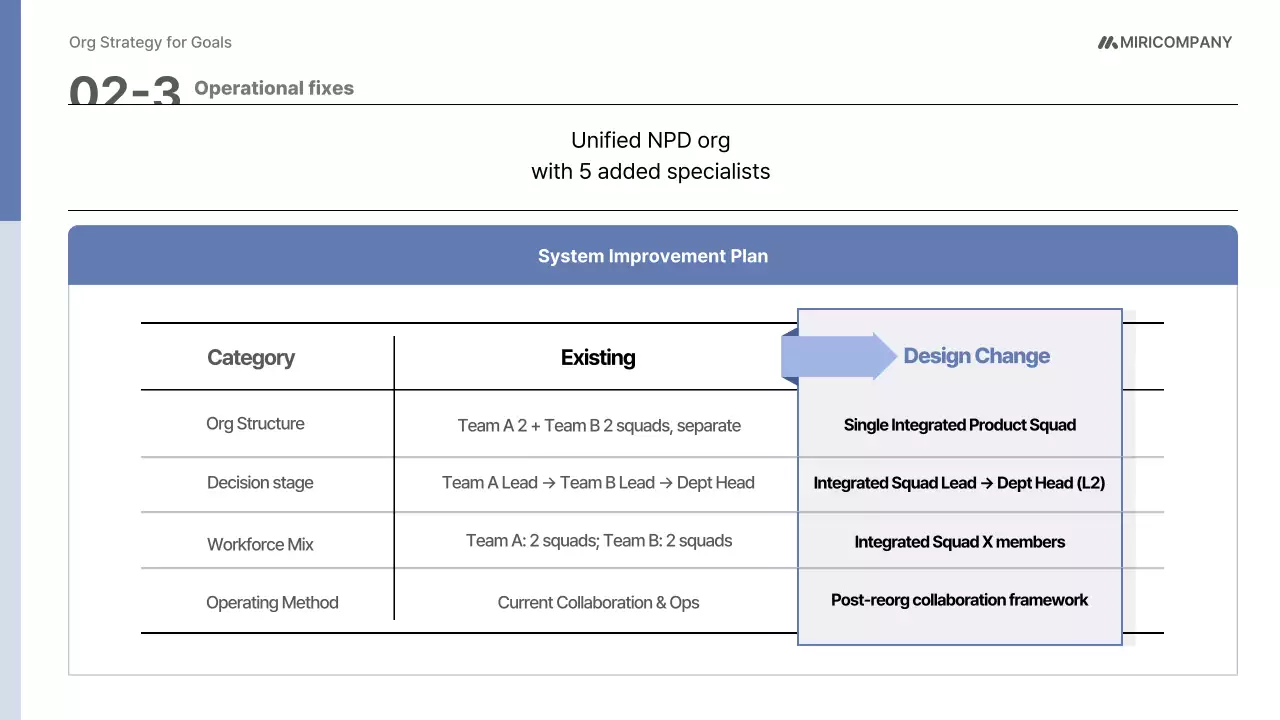This screenshot has width=1280, height=720.
Task: Select Integrated Squad Lead → Dept Head cell
Action: pos(959,483)
